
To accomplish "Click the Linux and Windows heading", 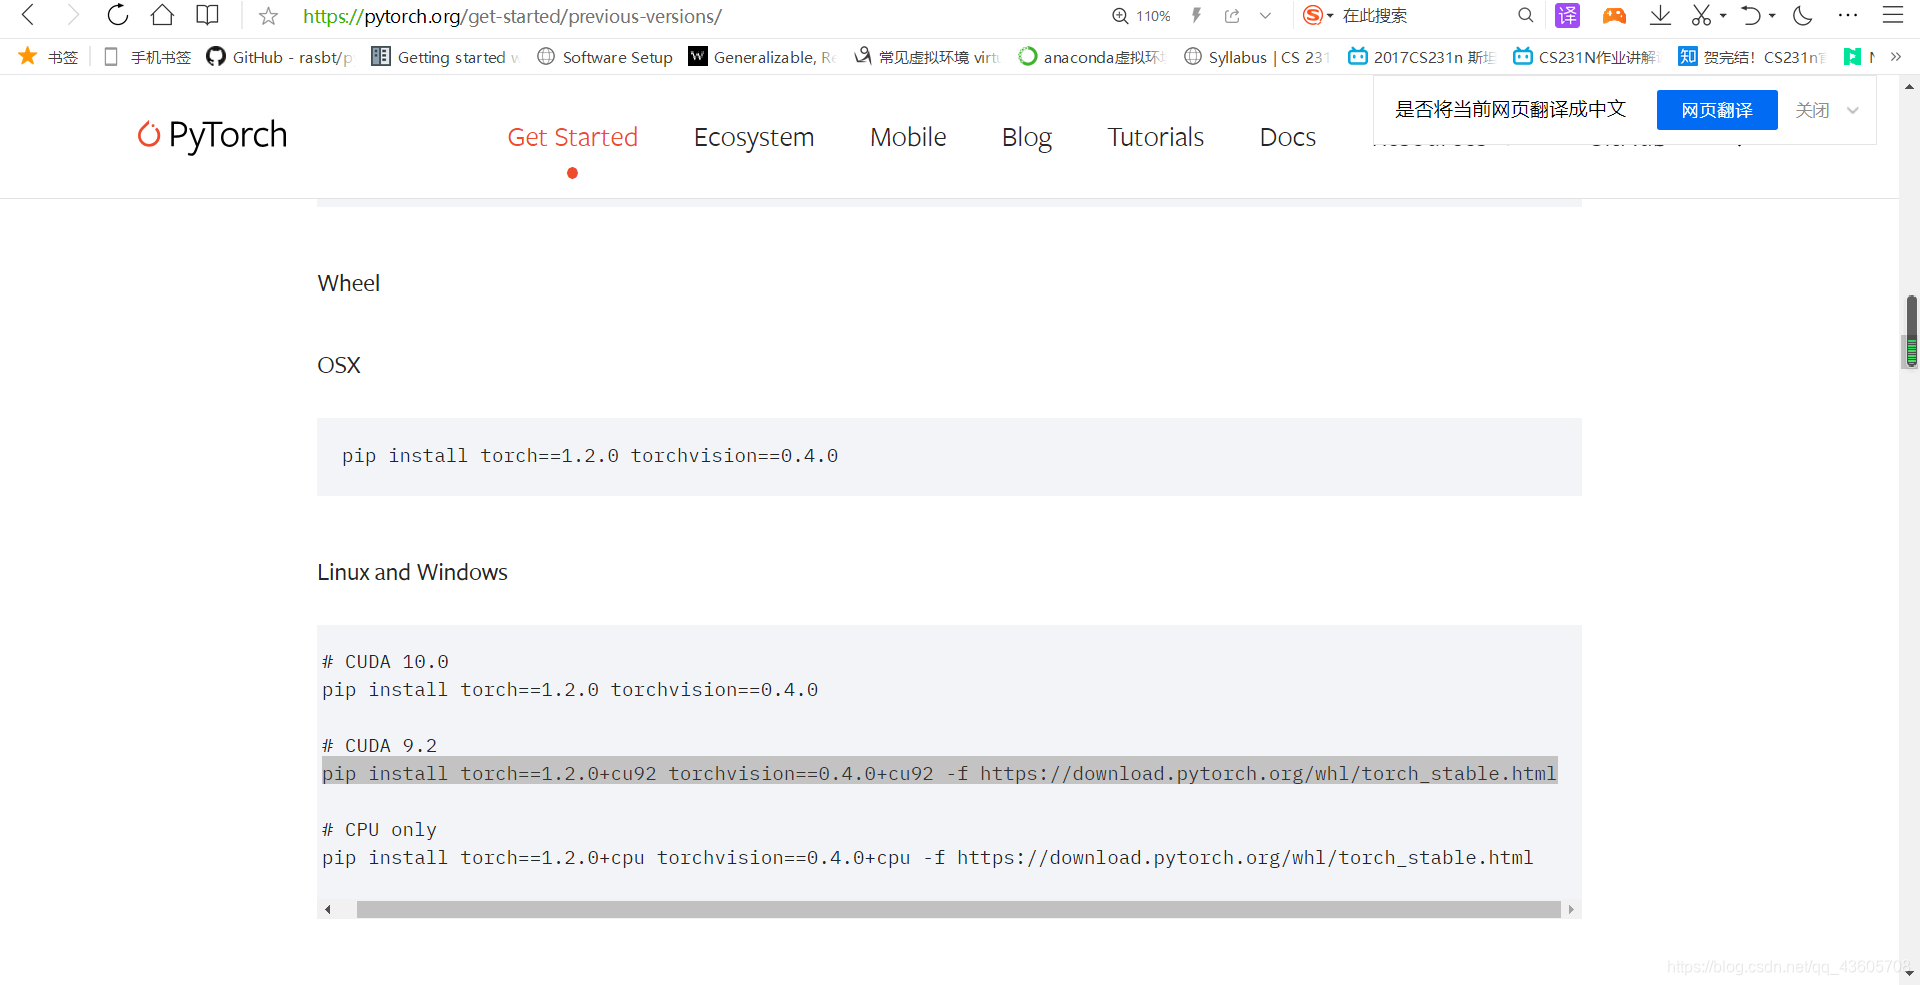I will tap(412, 572).
